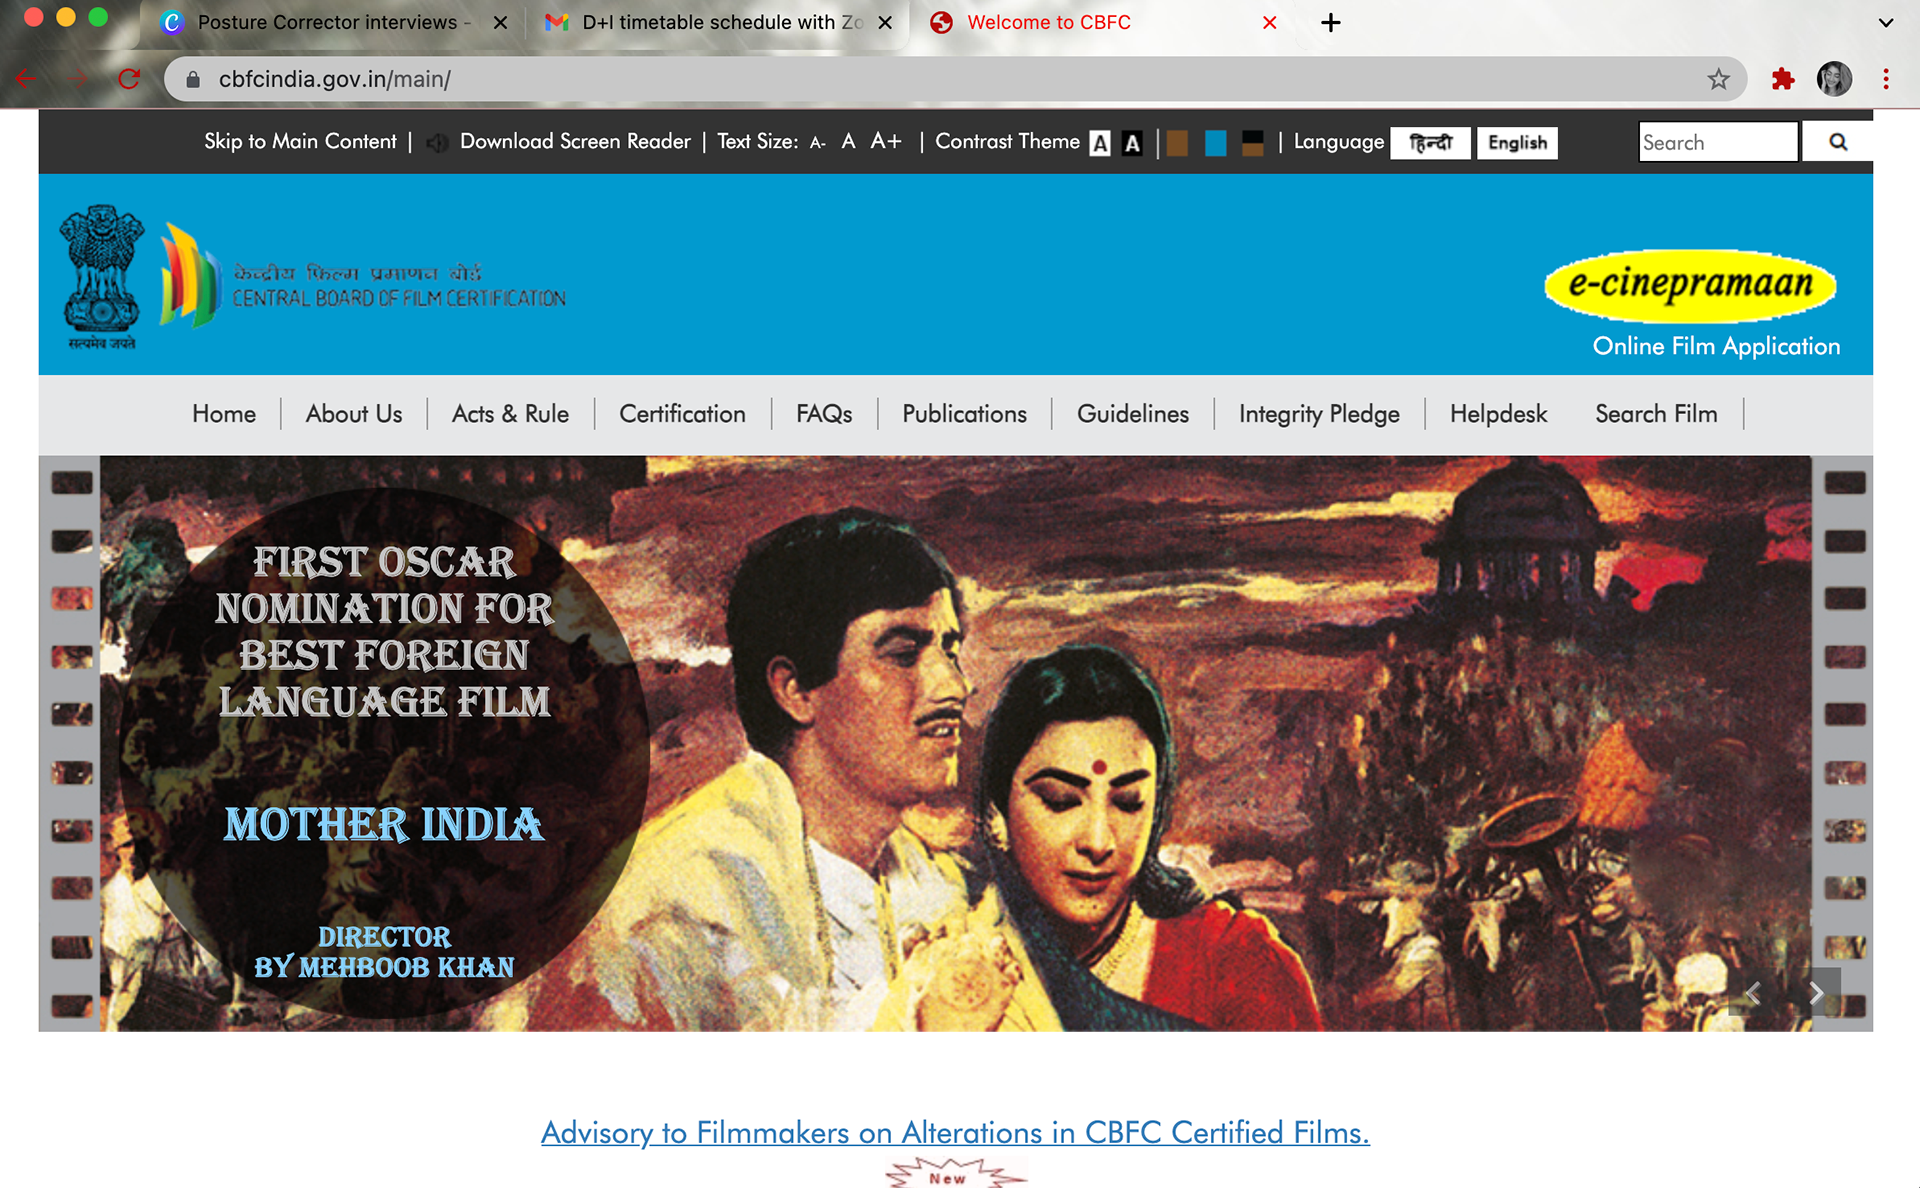Viewport: 1920px width, 1188px height.
Task: Switch language to Hindi
Action: coord(1430,143)
